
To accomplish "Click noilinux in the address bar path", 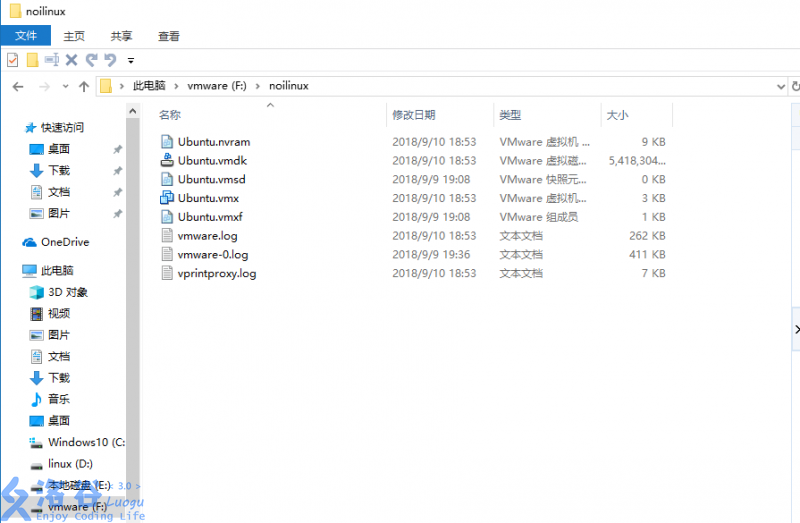I will click(289, 86).
